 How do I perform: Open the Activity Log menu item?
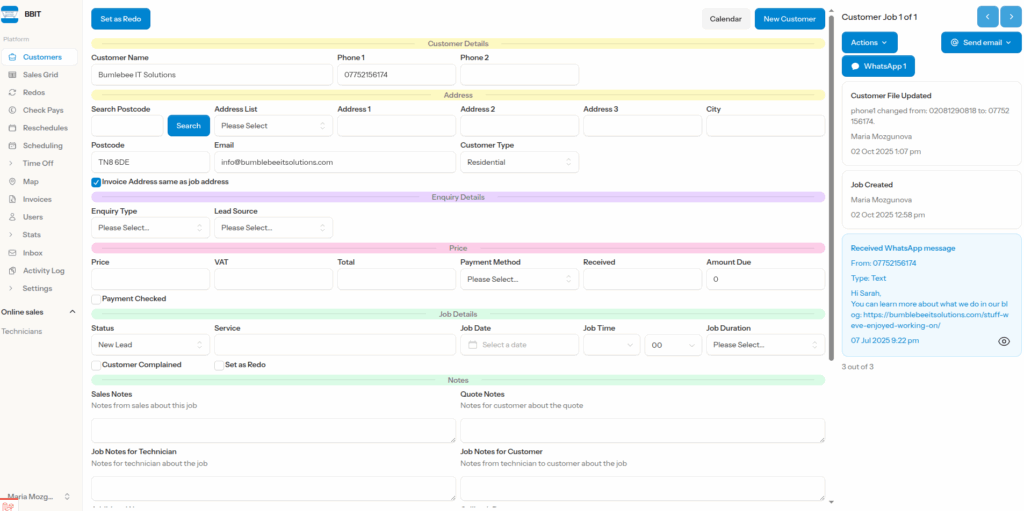point(43,271)
